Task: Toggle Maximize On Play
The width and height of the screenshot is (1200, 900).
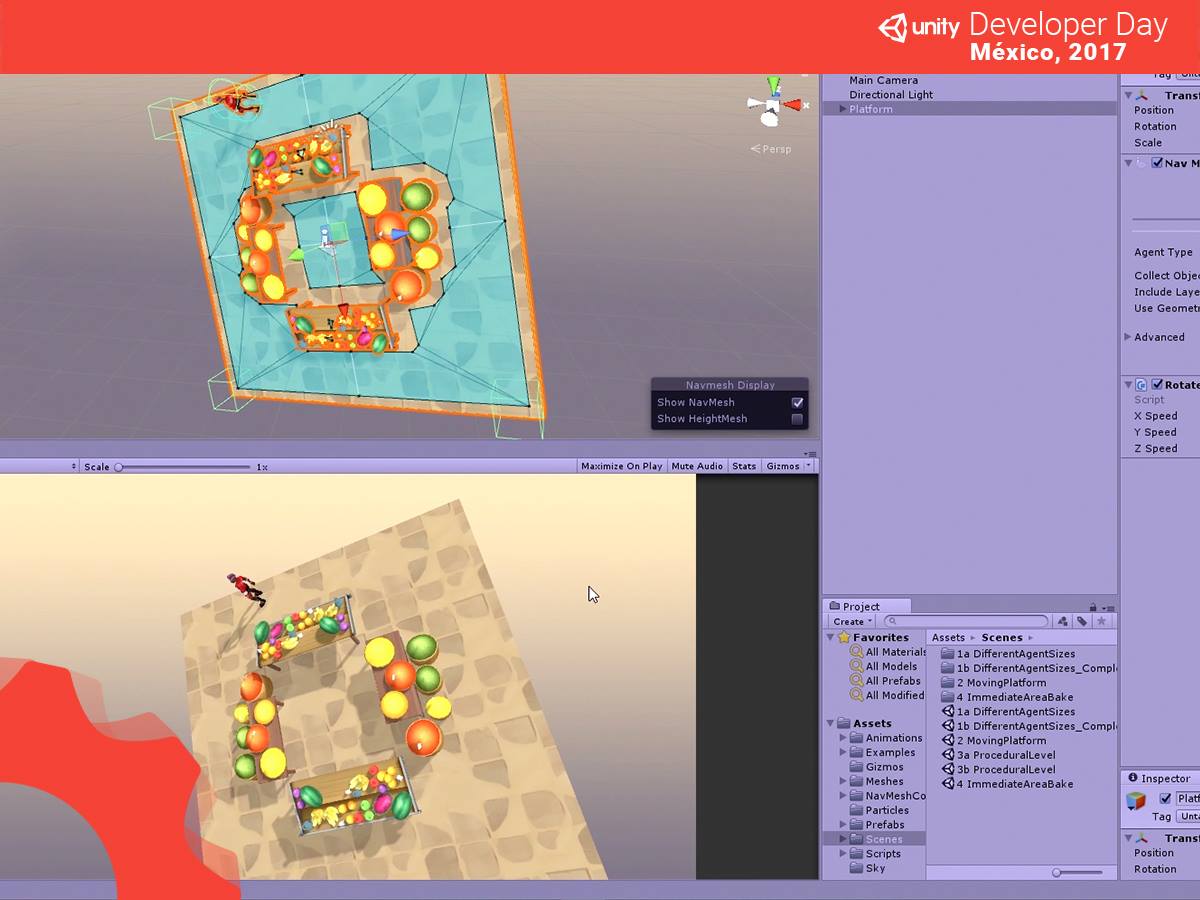Action: [x=621, y=466]
